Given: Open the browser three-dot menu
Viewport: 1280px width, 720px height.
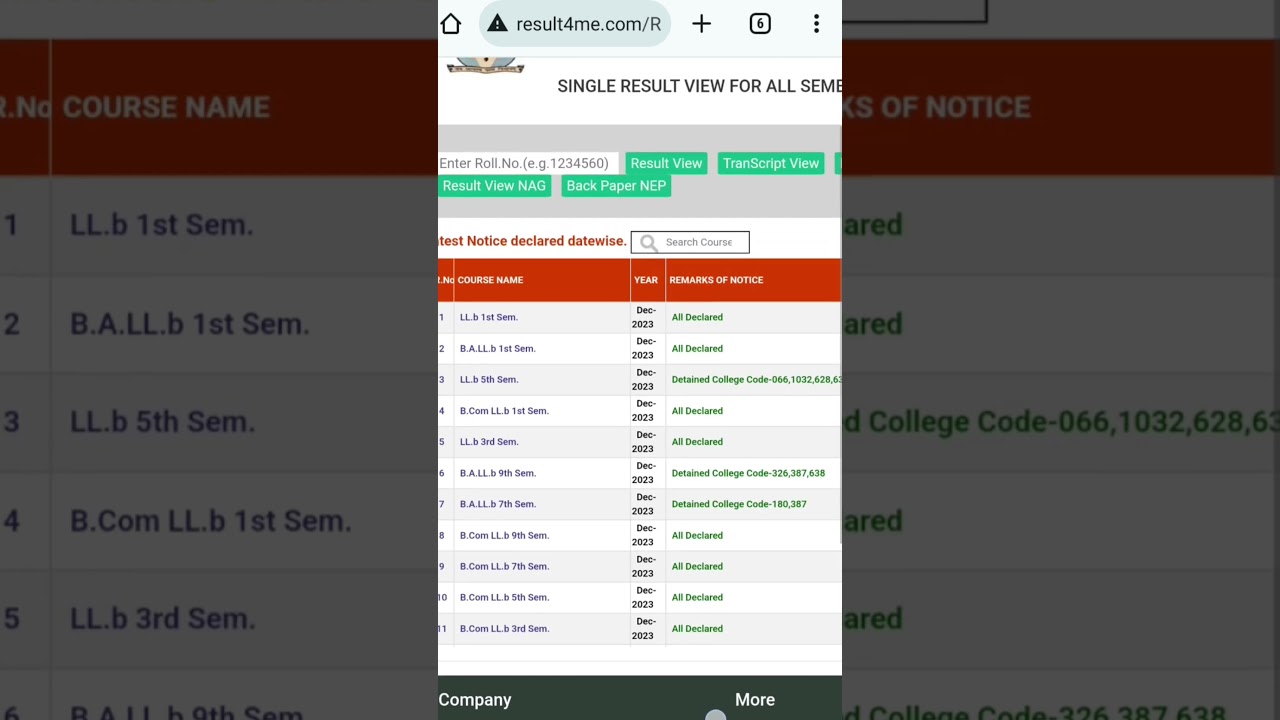Looking at the screenshot, I should 816,24.
